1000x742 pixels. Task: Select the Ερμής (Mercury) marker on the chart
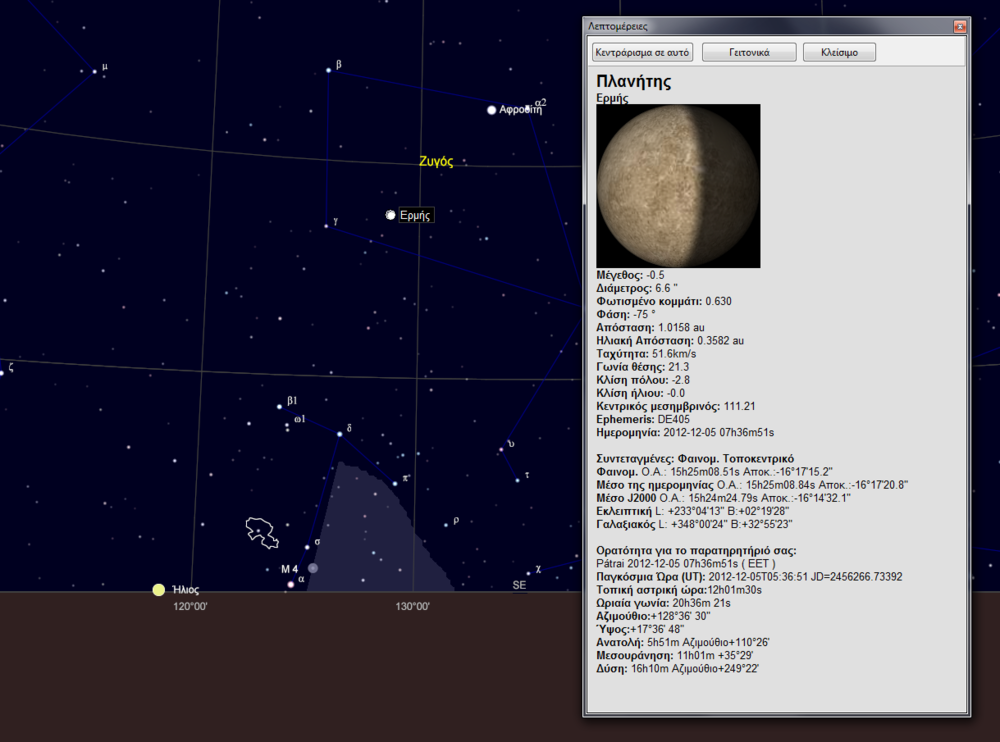click(390, 214)
